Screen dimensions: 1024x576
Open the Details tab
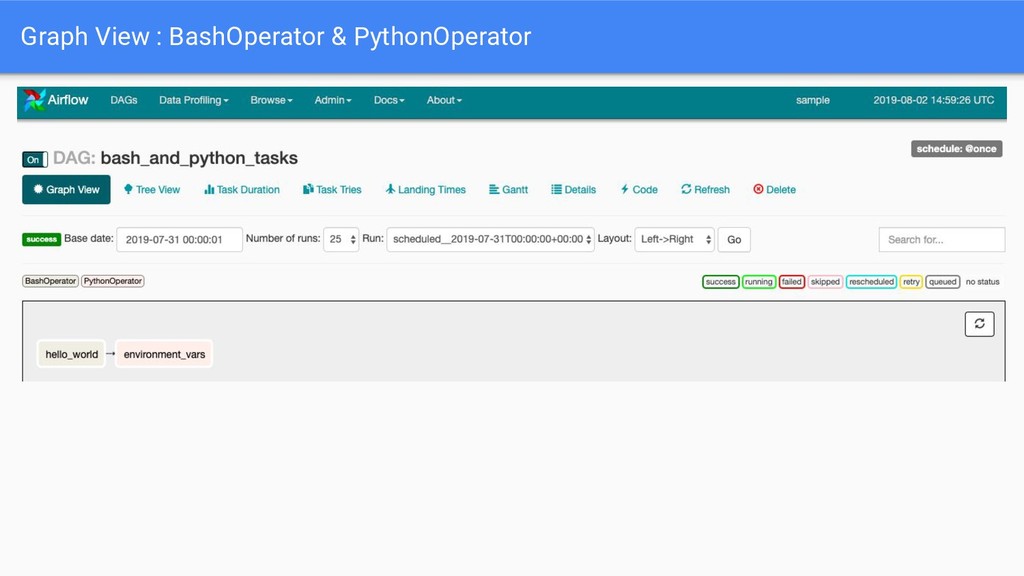point(573,189)
